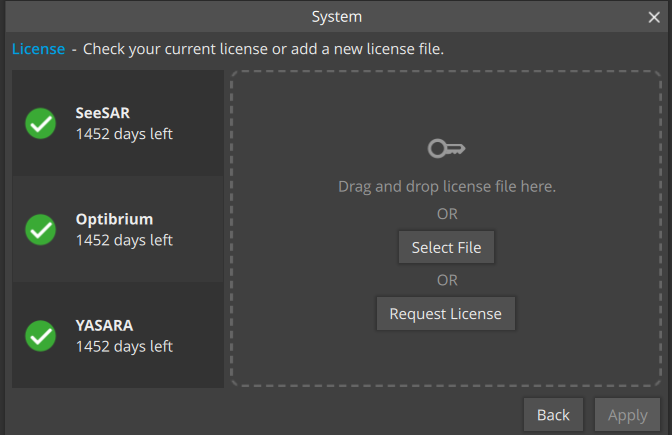Go back using the Back button
The height and width of the screenshot is (435, 672).
coord(553,415)
